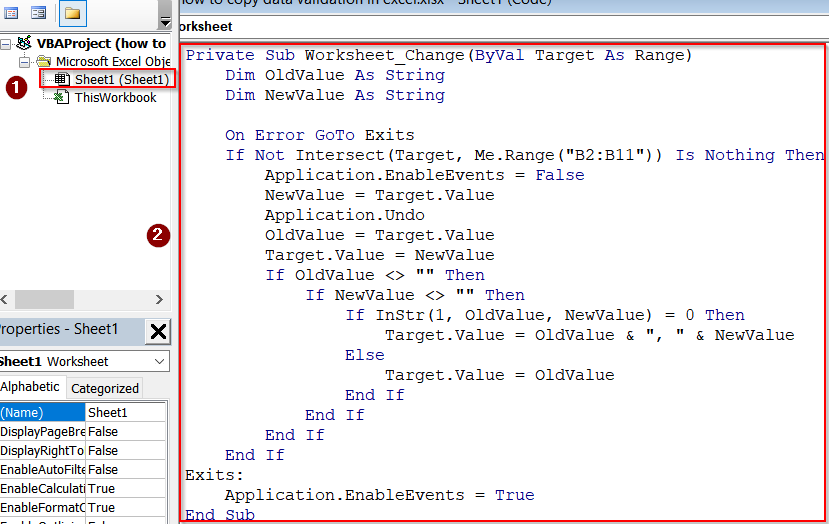
Task: Switch to the Categorized tab
Action: click(x=105, y=388)
